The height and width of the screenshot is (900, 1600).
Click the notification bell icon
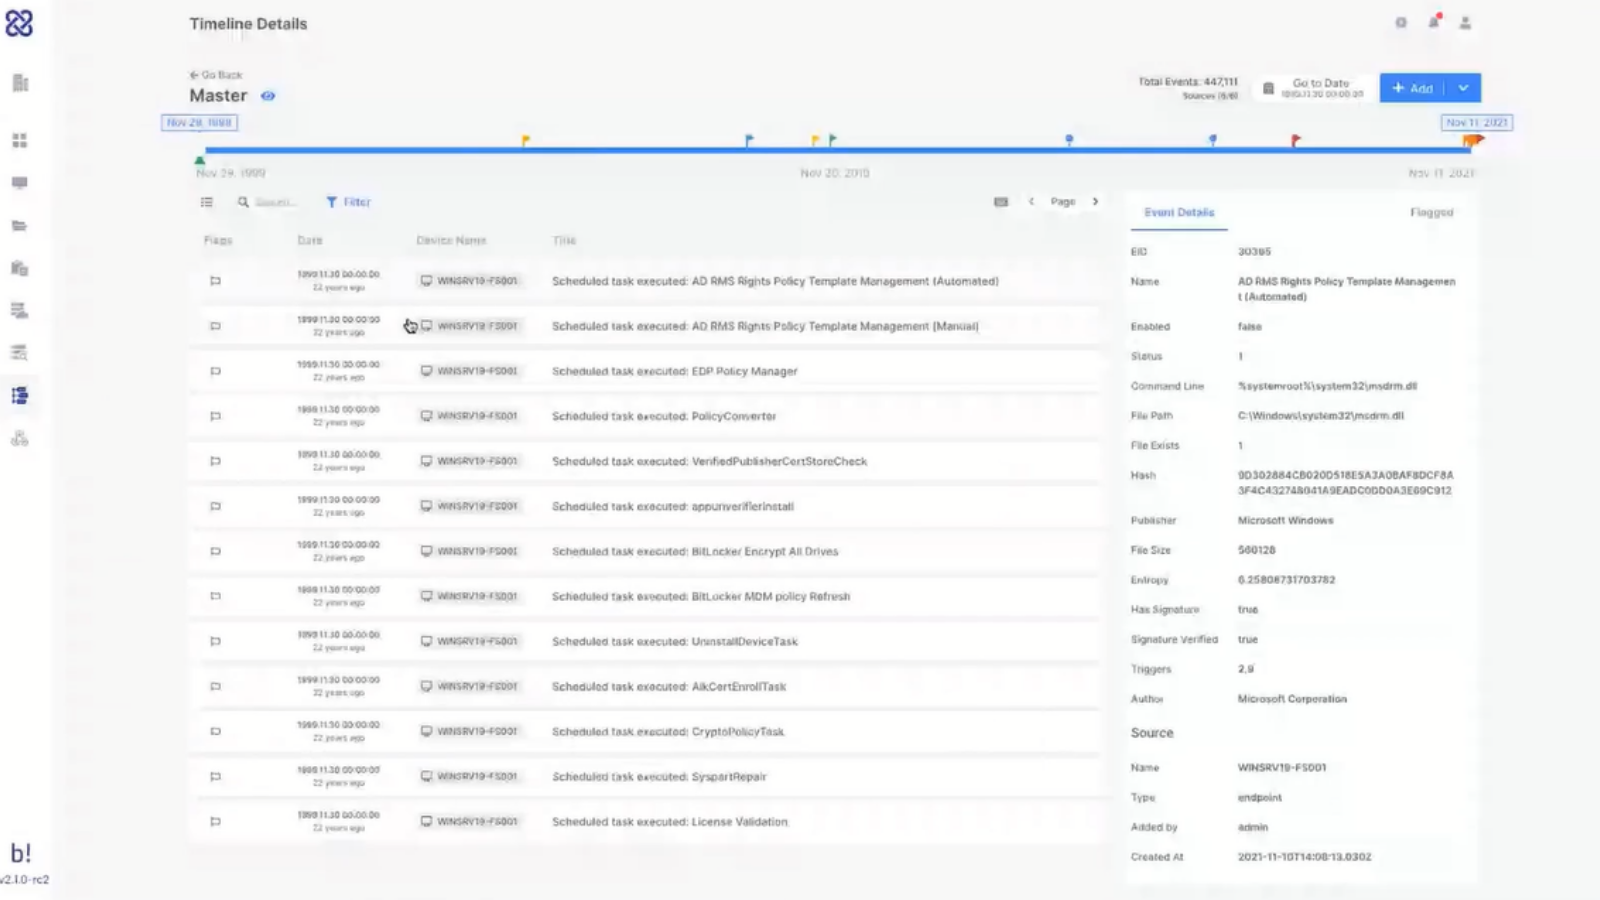(x=1434, y=22)
